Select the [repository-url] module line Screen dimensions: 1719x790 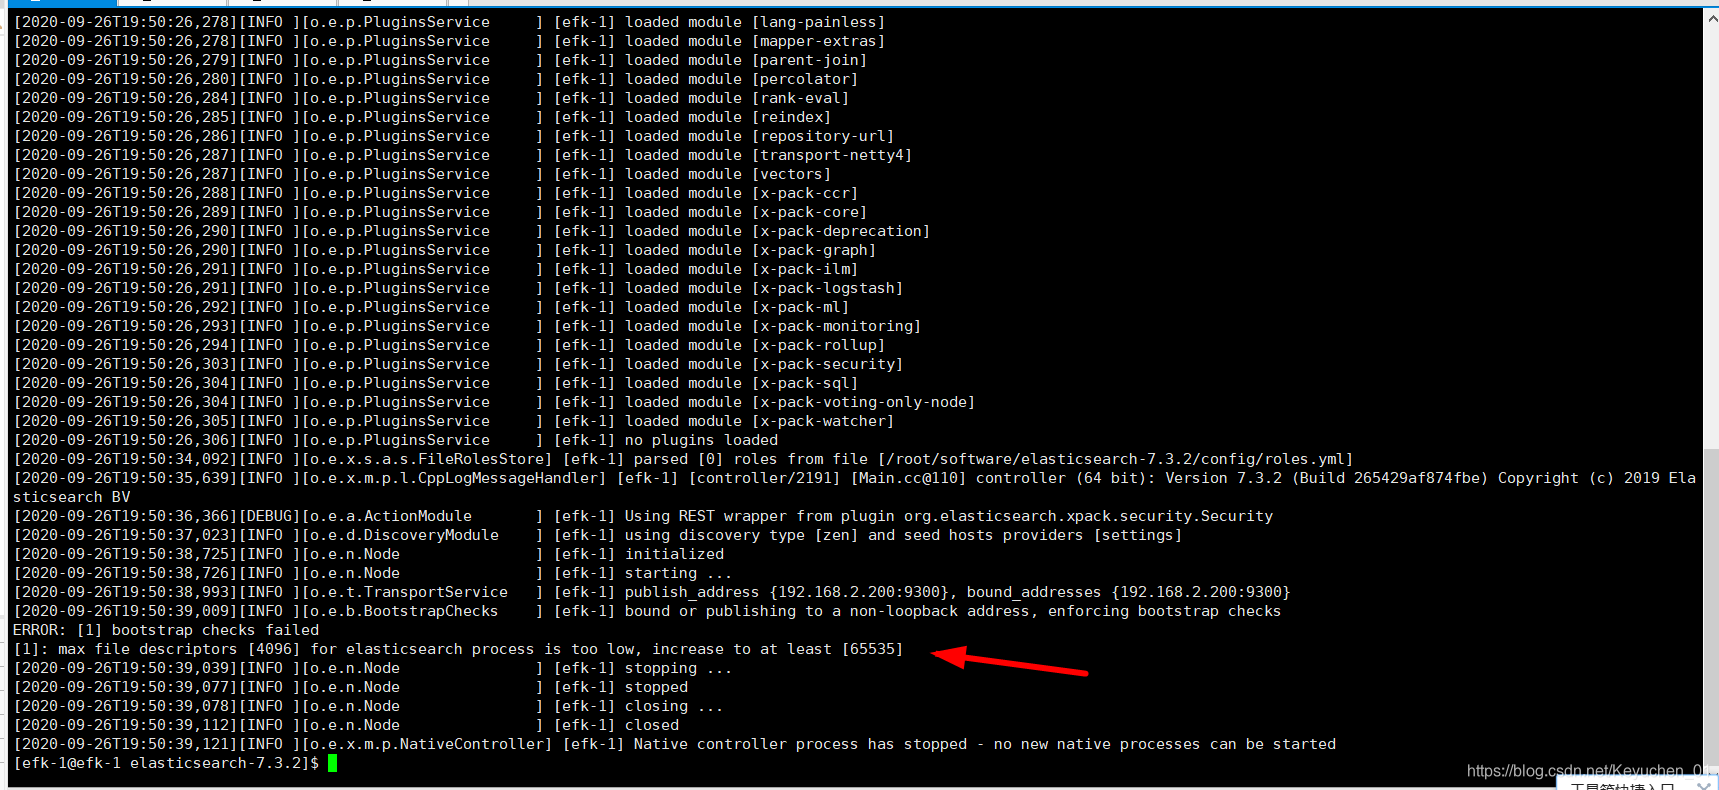click(454, 136)
